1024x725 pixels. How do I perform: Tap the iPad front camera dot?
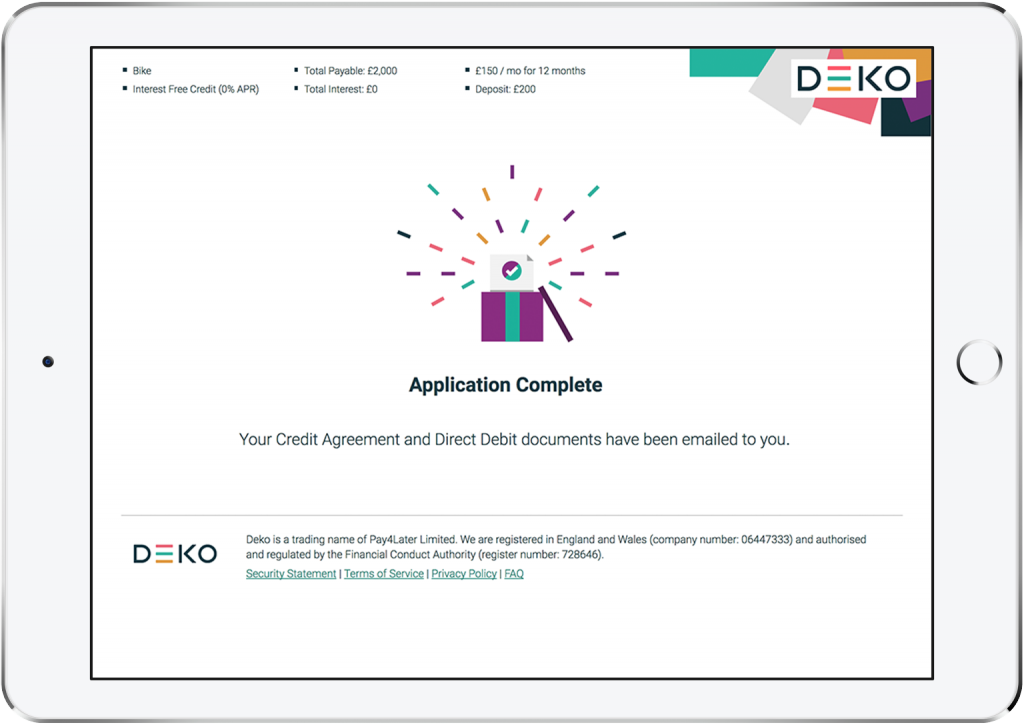(x=48, y=362)
